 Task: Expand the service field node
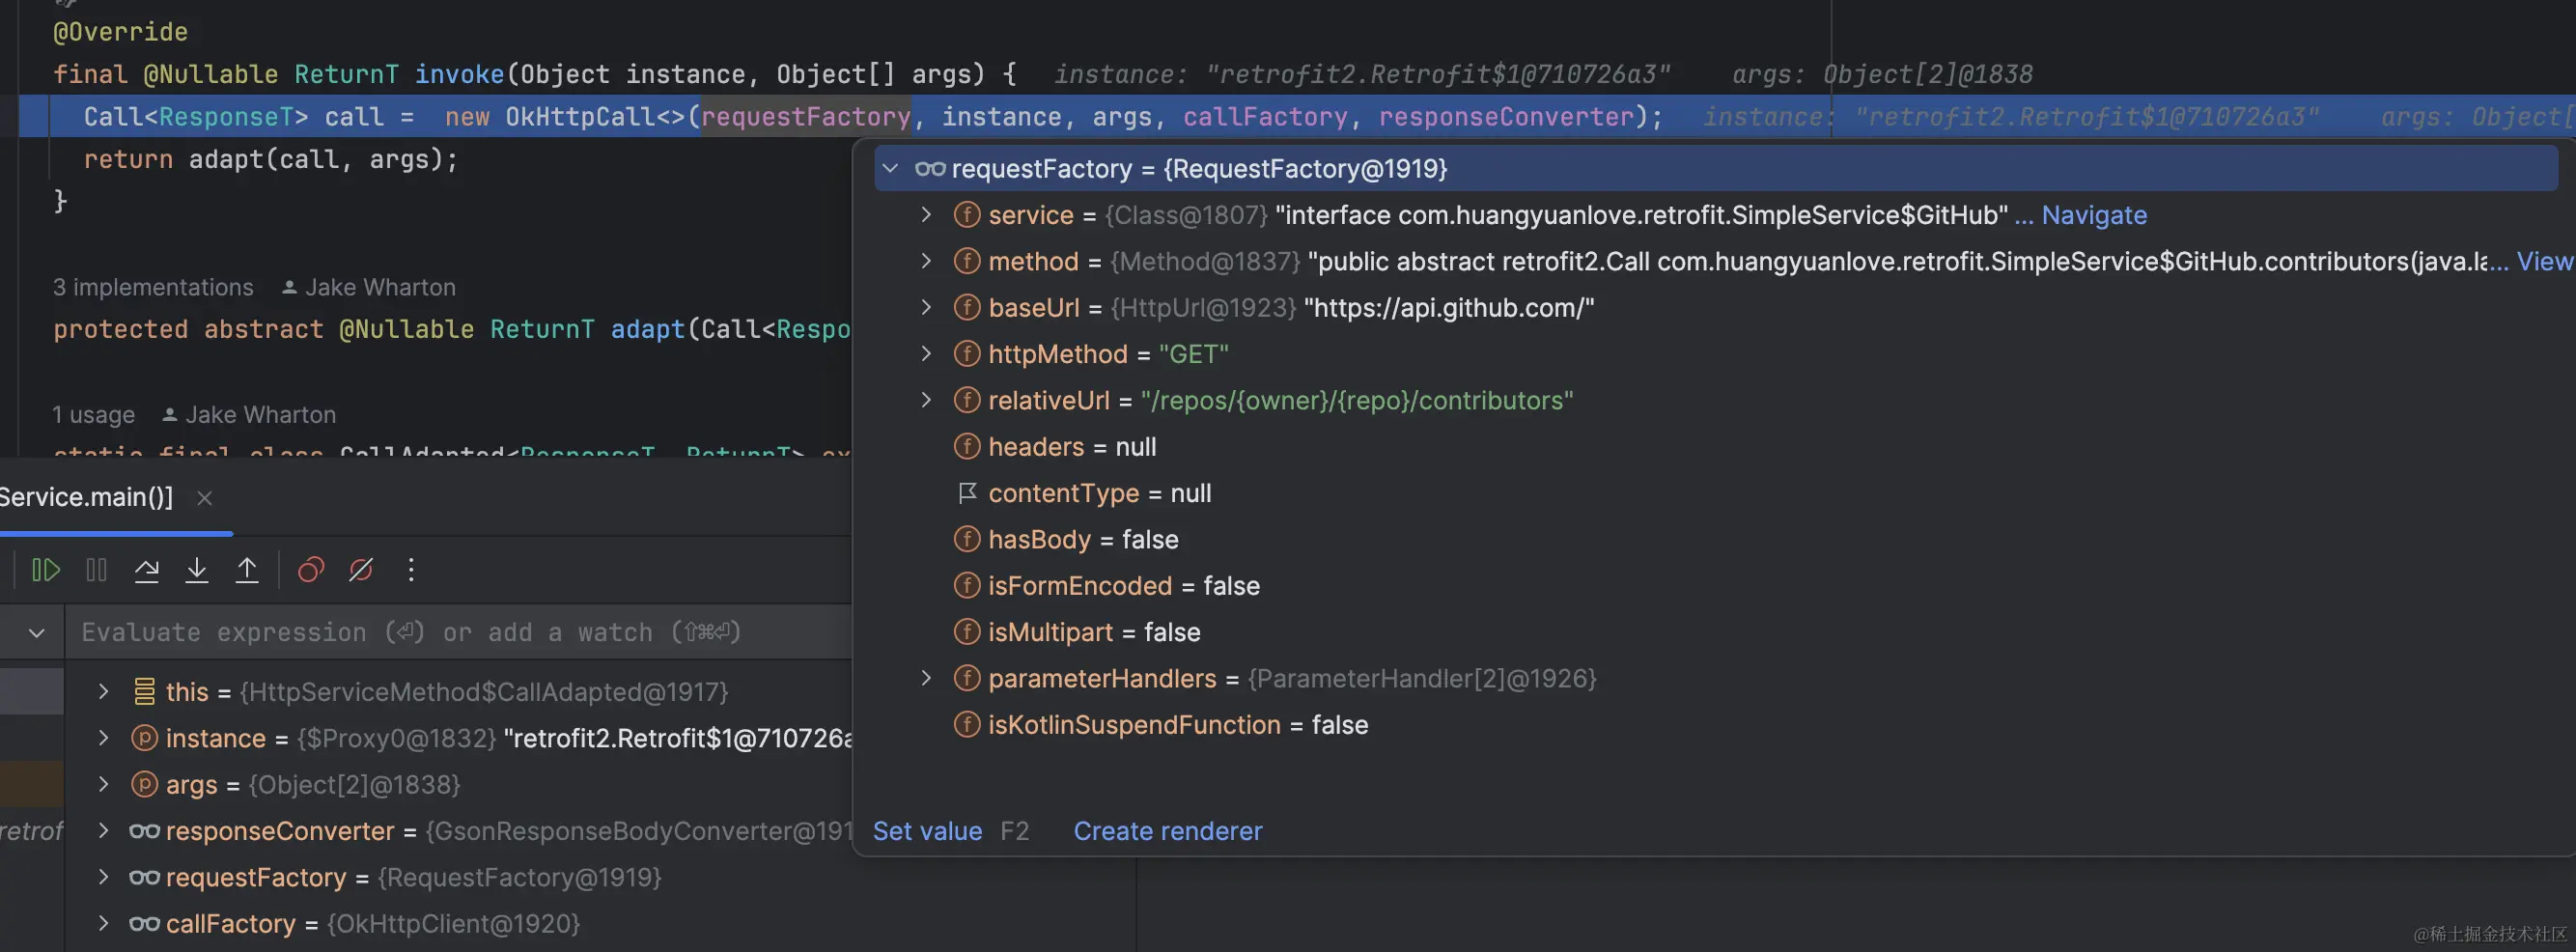click(x=926, y=215)
